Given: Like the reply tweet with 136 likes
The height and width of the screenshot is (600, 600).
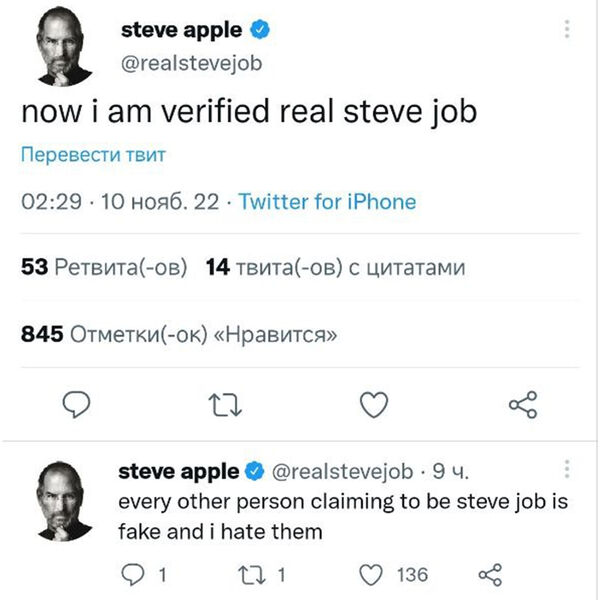Looking at the screenshot, I should pyautogui.click(x=373, y=574).
